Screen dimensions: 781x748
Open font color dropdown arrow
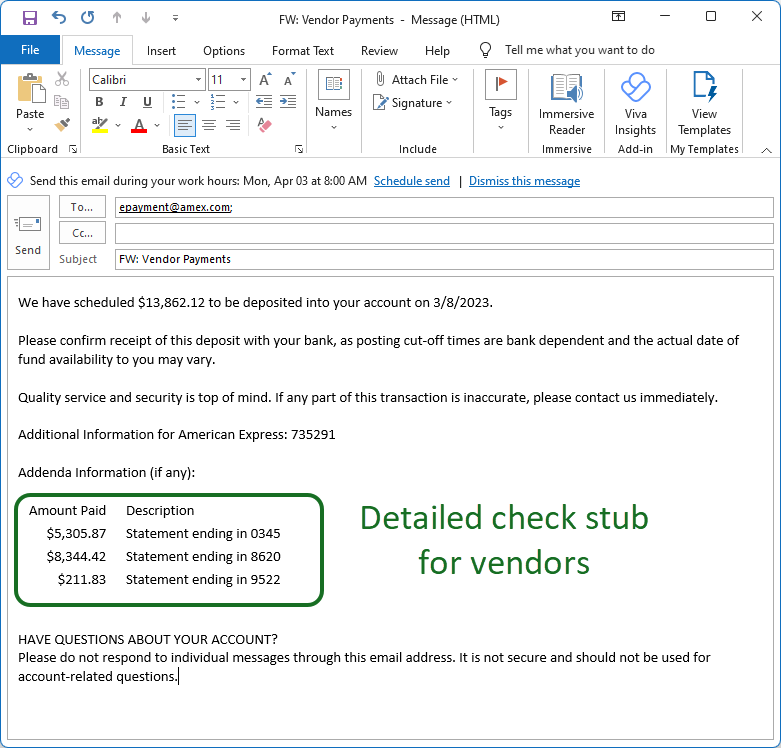pyautogui.click(x=157, y=125)
